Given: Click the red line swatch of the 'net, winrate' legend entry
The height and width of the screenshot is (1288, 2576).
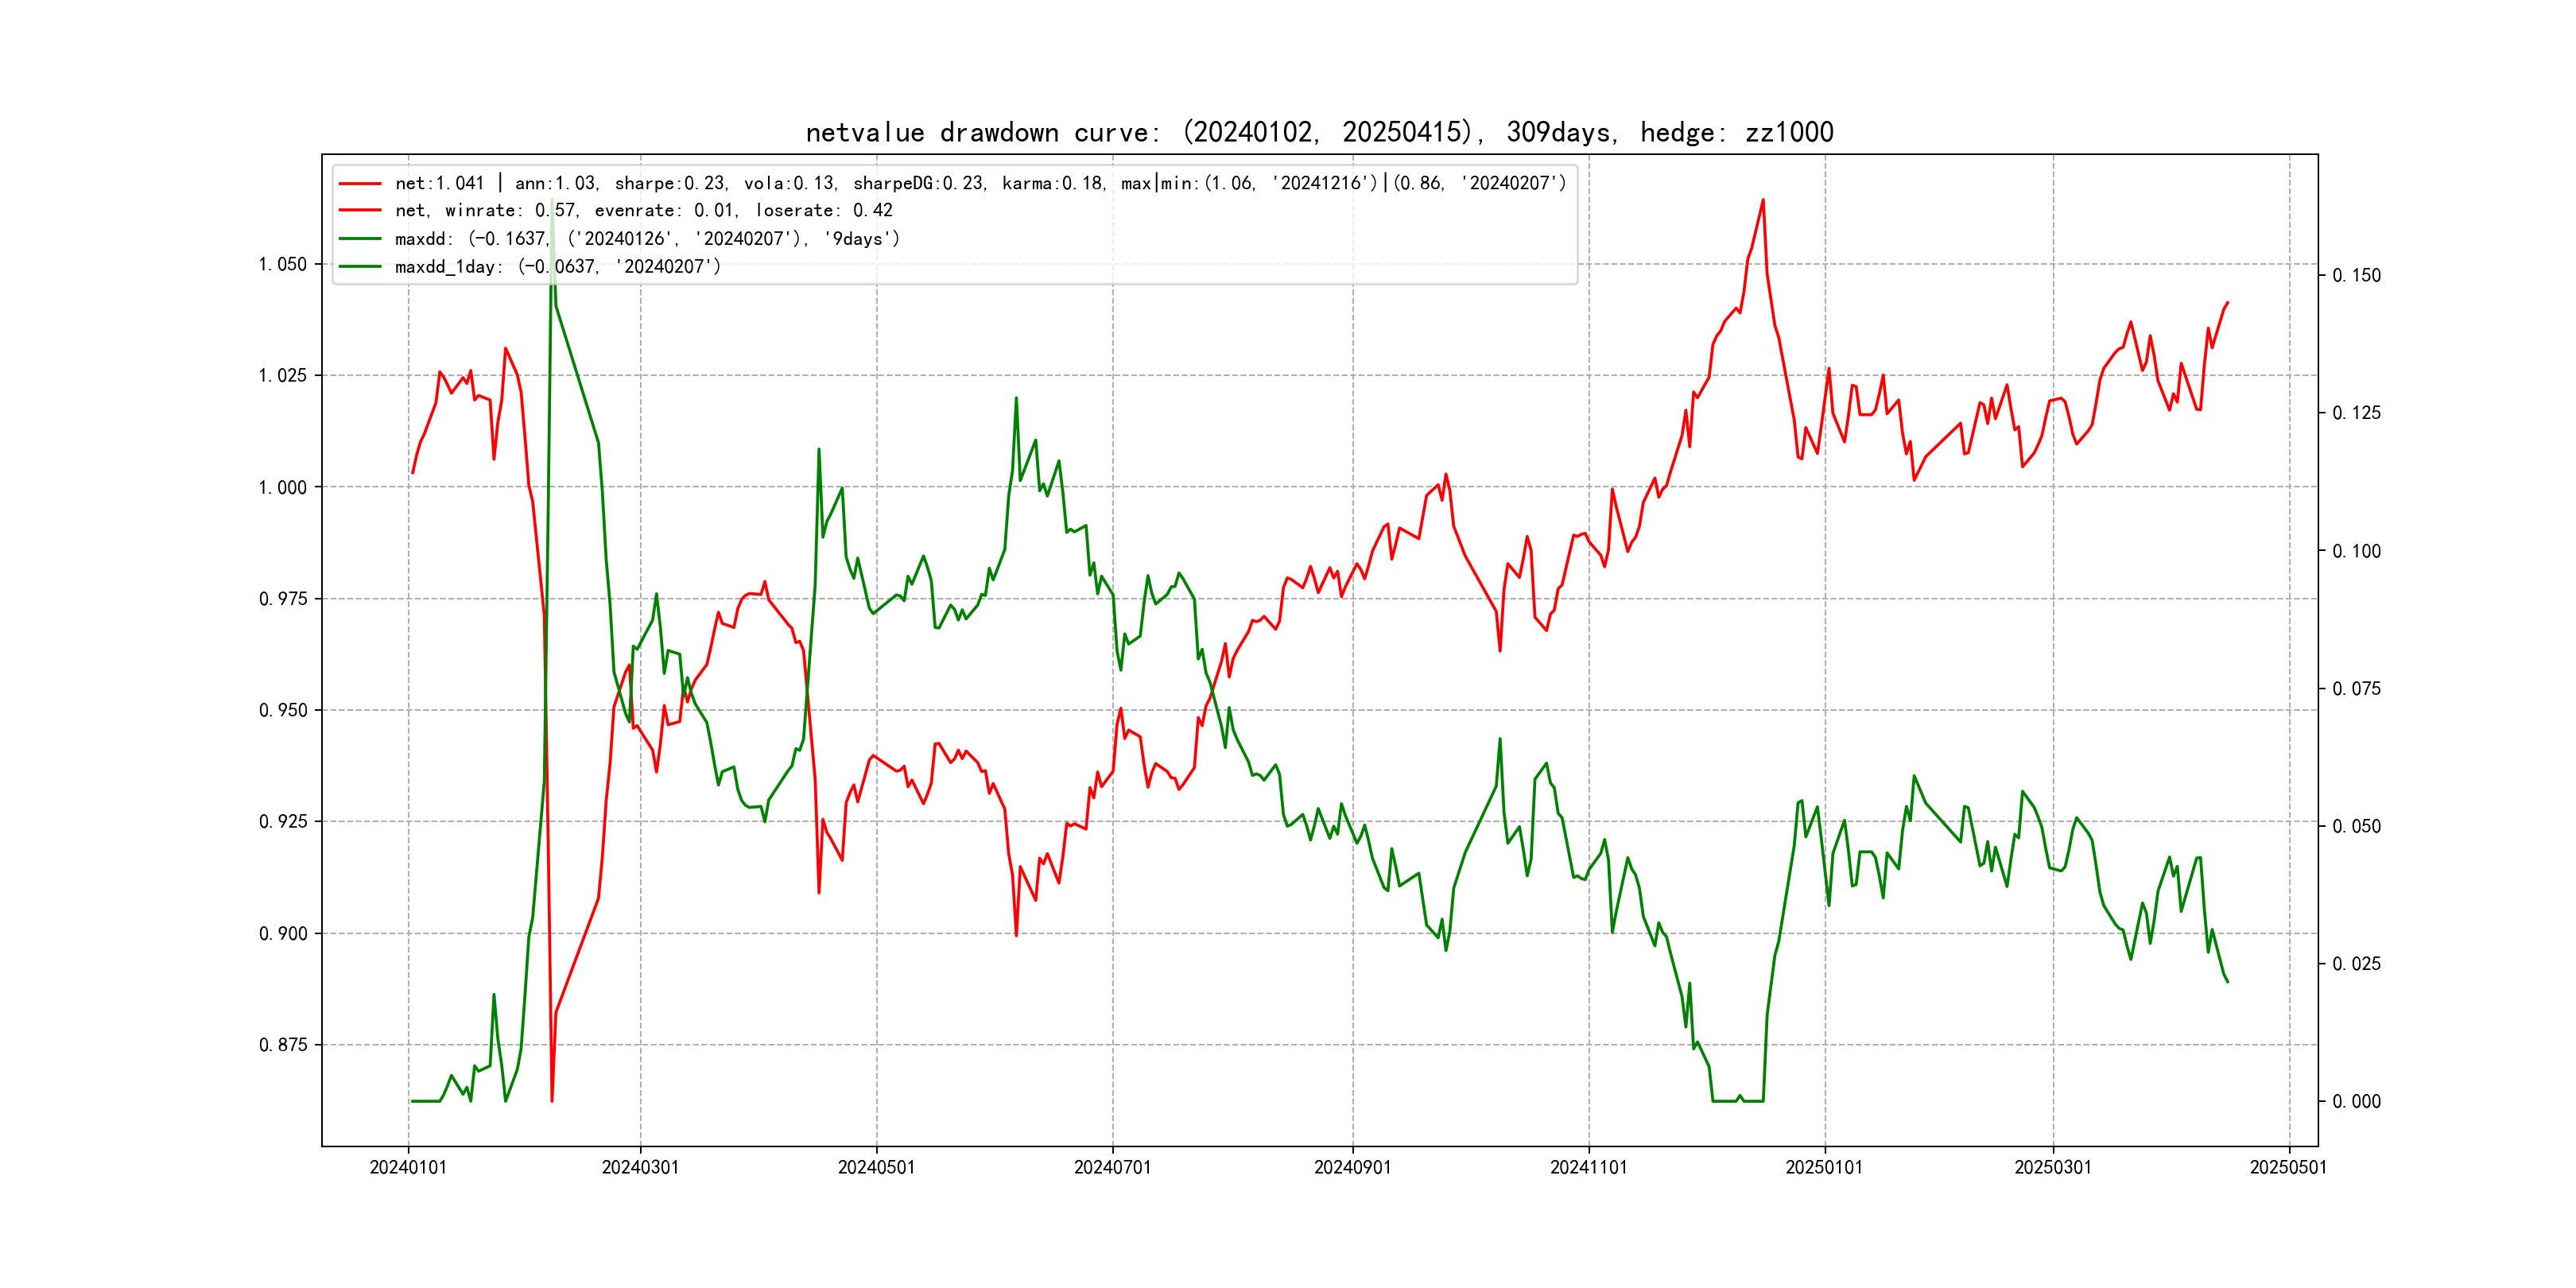Looking at the screenshot, I should coord(360,211).
